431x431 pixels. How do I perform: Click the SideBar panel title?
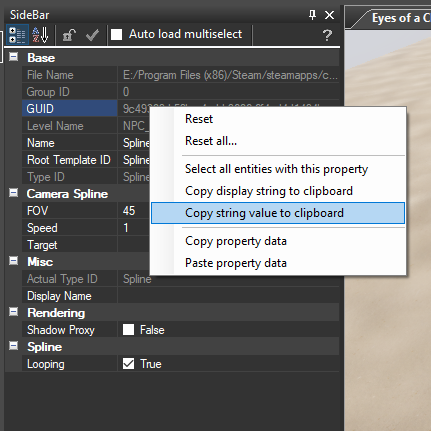tap(30, 15)
